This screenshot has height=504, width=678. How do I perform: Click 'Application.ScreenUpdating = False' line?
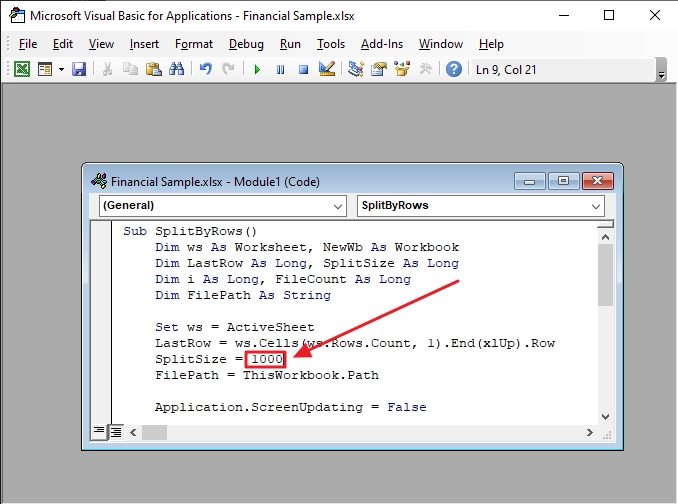(x=291, y=407)
